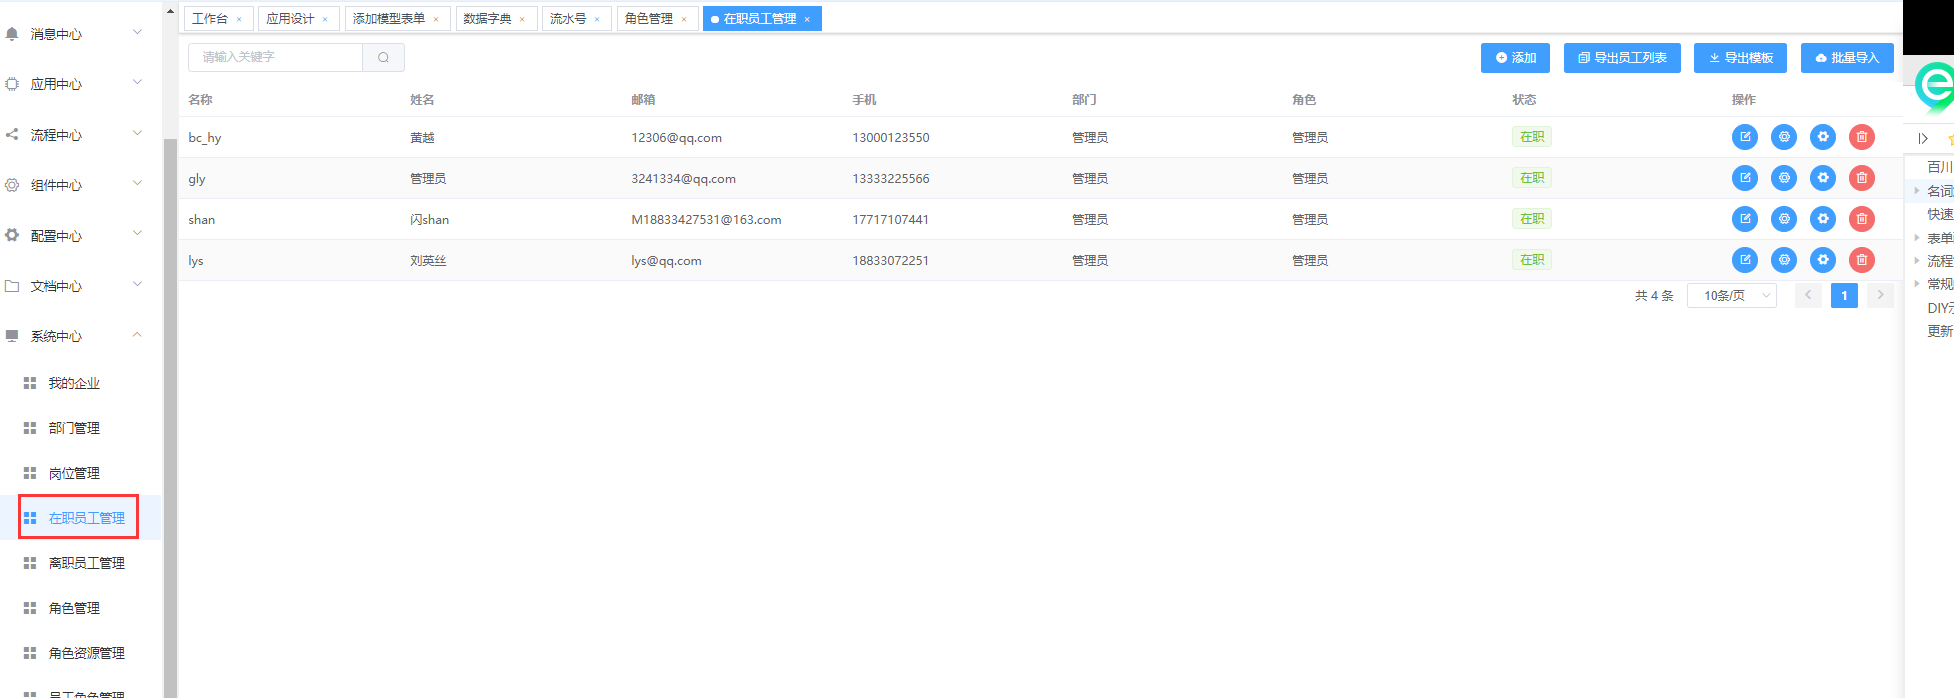Screen dimensions: 1954x698
Task: Click second blue action icon for gly
Action: coord(1784,178)
